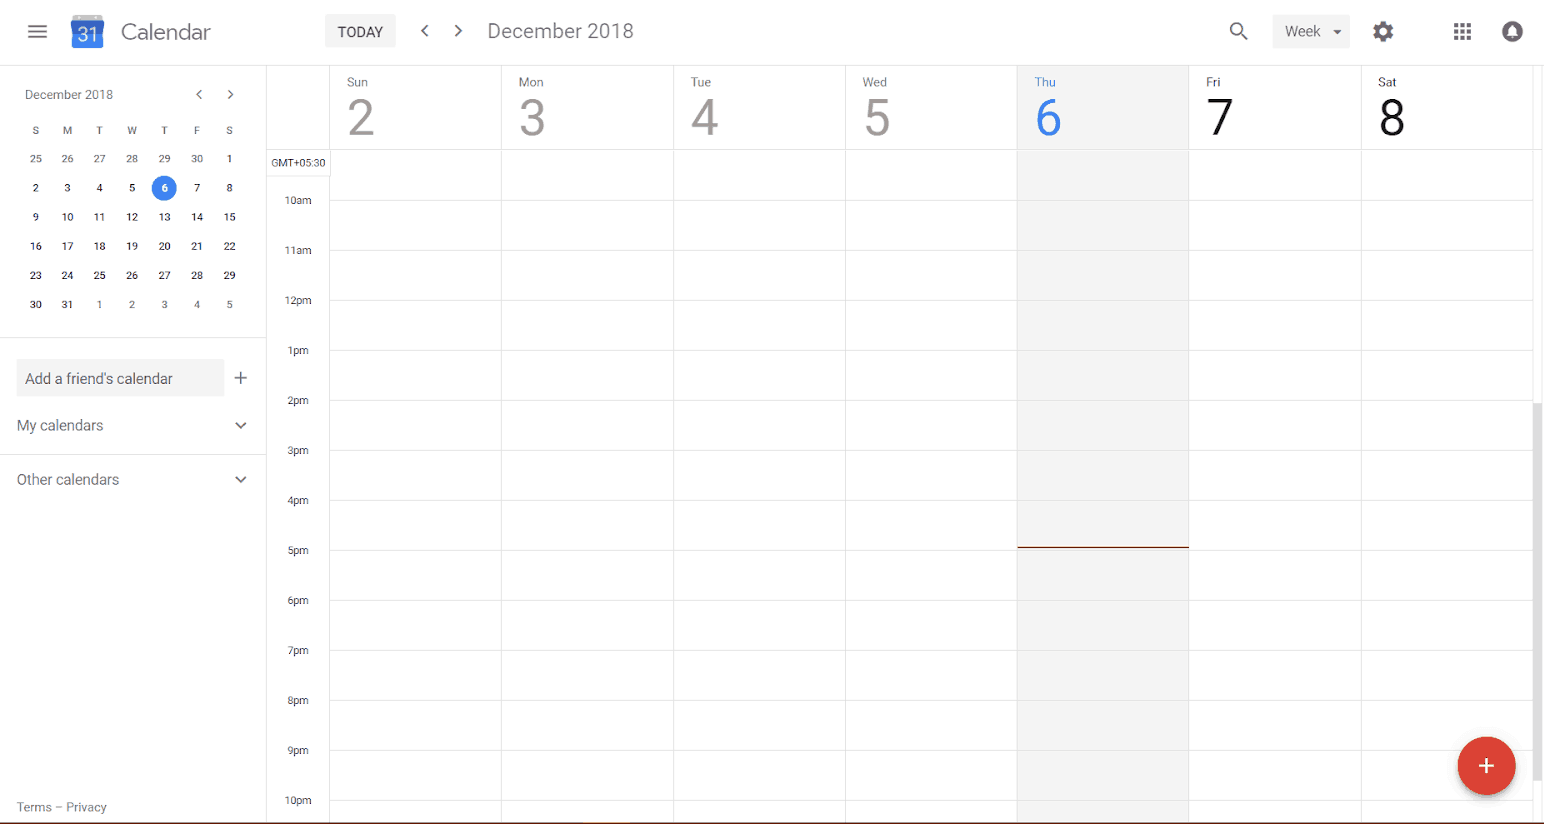Image resolution: width=1544 pixels, height=824 pixels.
Task: Select December 15 in mini calendar
Action: tap(229, 217)
